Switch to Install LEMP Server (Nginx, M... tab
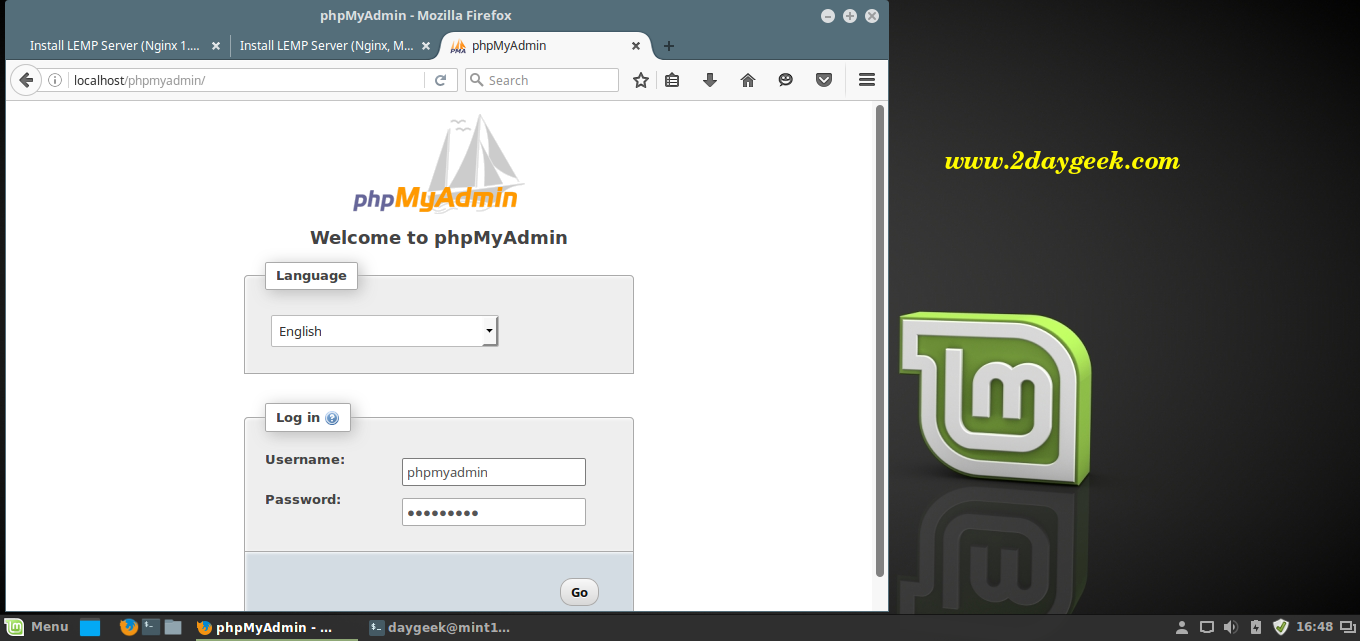Viewport: 1360px width, 641px height. pyautogui.click(x=335, y=46)
